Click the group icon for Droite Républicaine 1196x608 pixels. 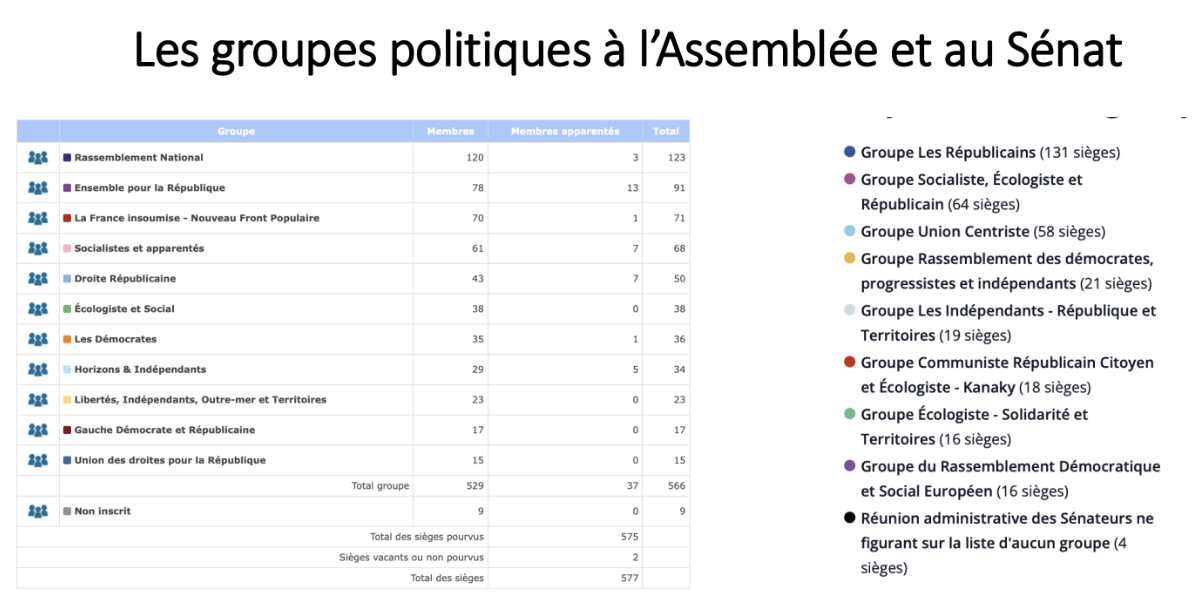(38, 279)
